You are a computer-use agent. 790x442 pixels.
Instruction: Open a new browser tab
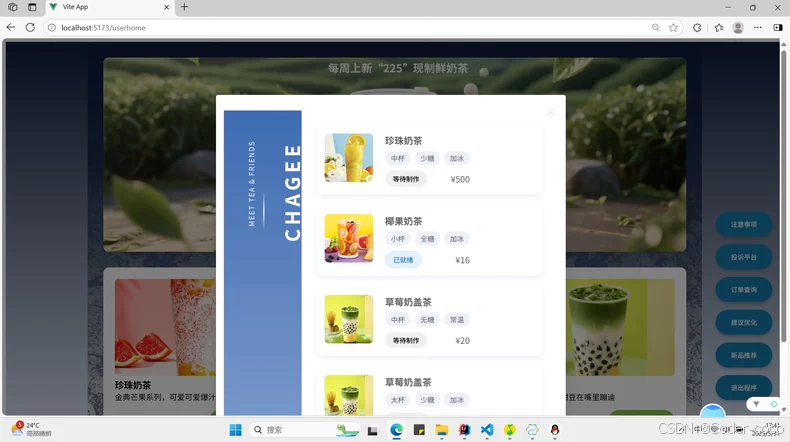(x=184, y=7)
